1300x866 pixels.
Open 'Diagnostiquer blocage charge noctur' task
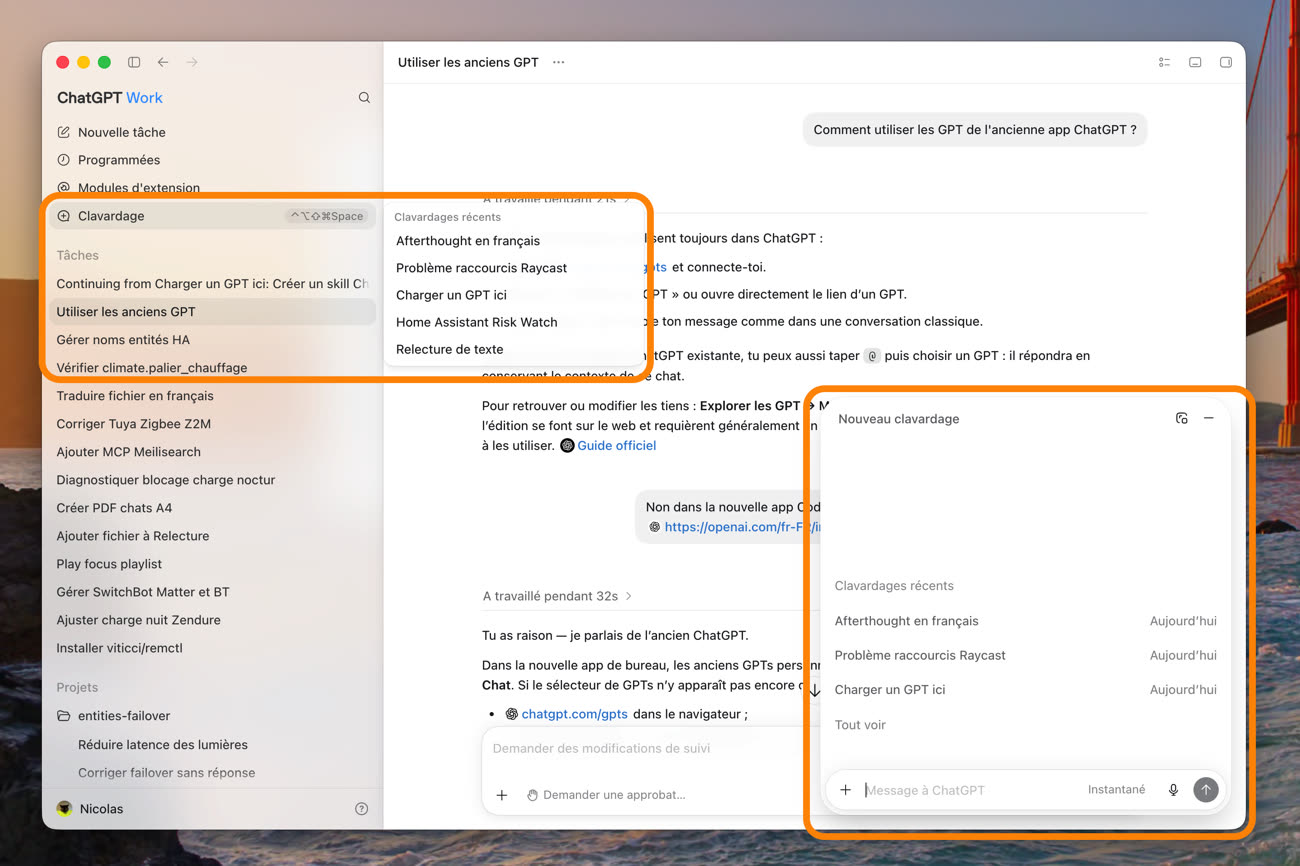tap(212, 480)
